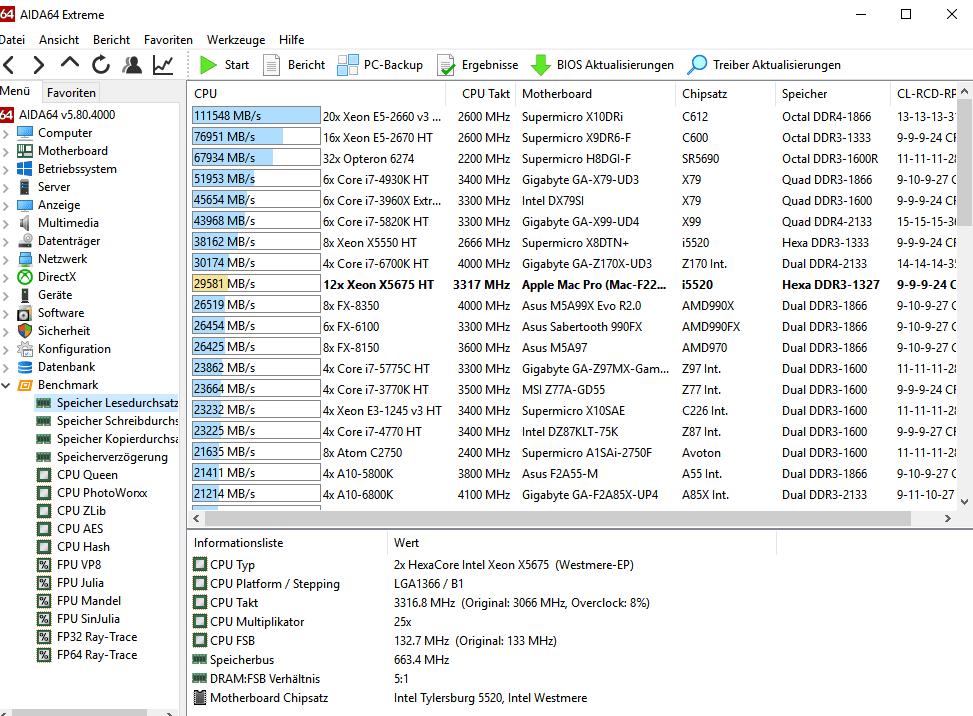Select the 12x Xeon X5675 HT row
Image resolution: width=973 pixels, height=716 pixels.
point(574,284)
